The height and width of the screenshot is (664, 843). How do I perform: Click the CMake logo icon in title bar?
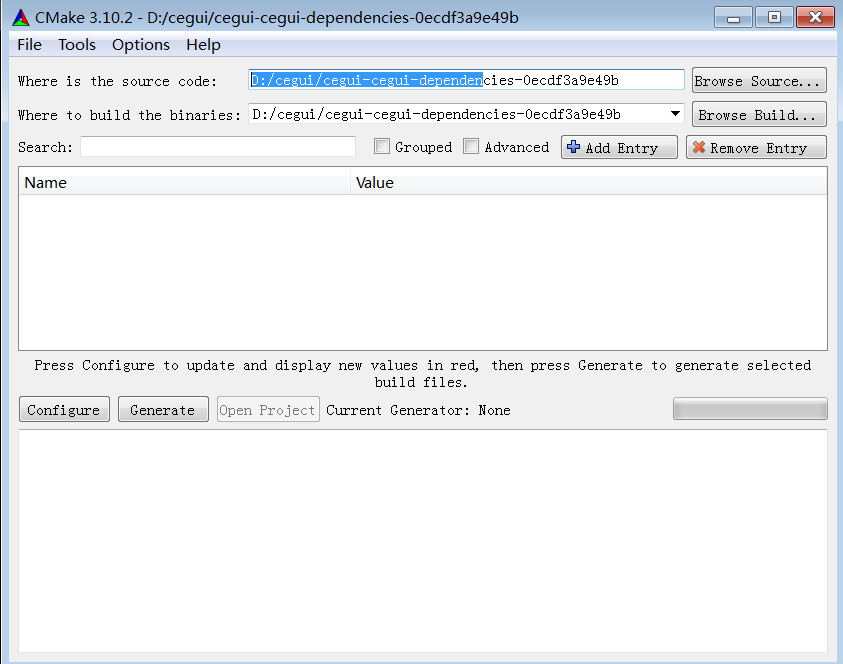point(20,18)
